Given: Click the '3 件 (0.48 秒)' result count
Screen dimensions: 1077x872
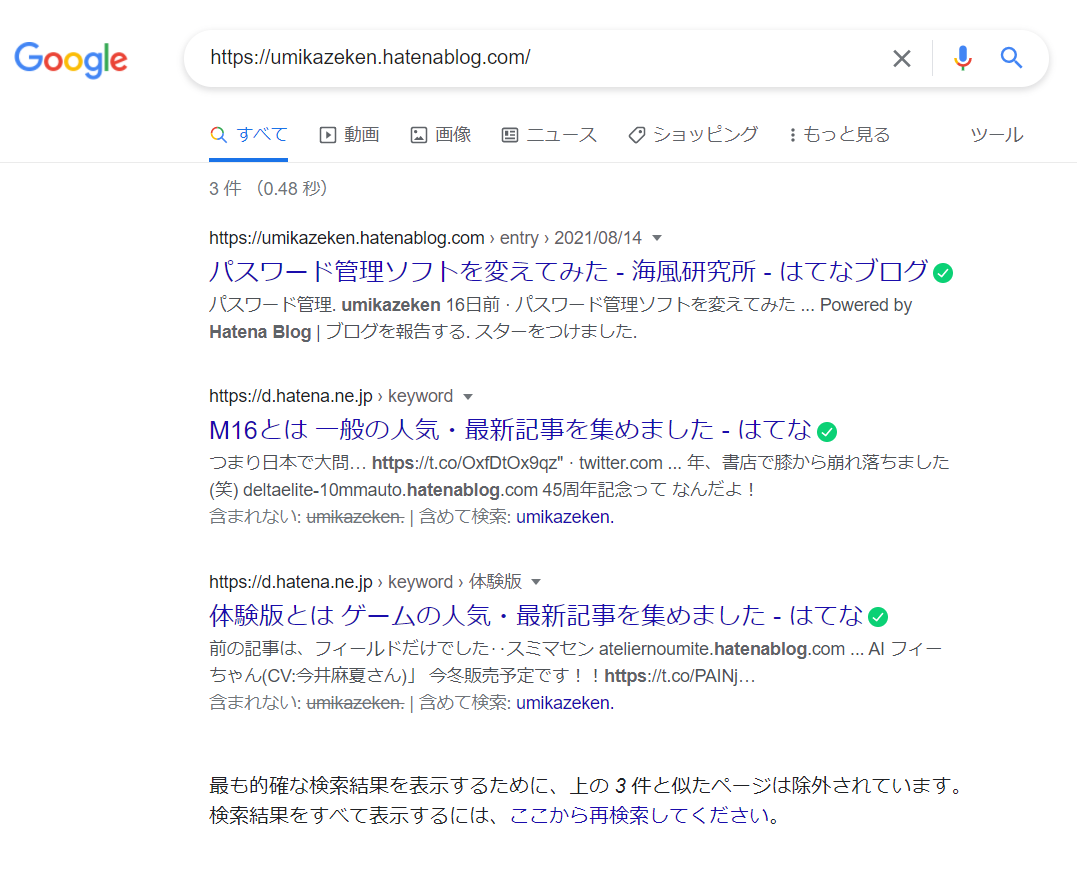Looking at the screenshot, I should point(268,188).
